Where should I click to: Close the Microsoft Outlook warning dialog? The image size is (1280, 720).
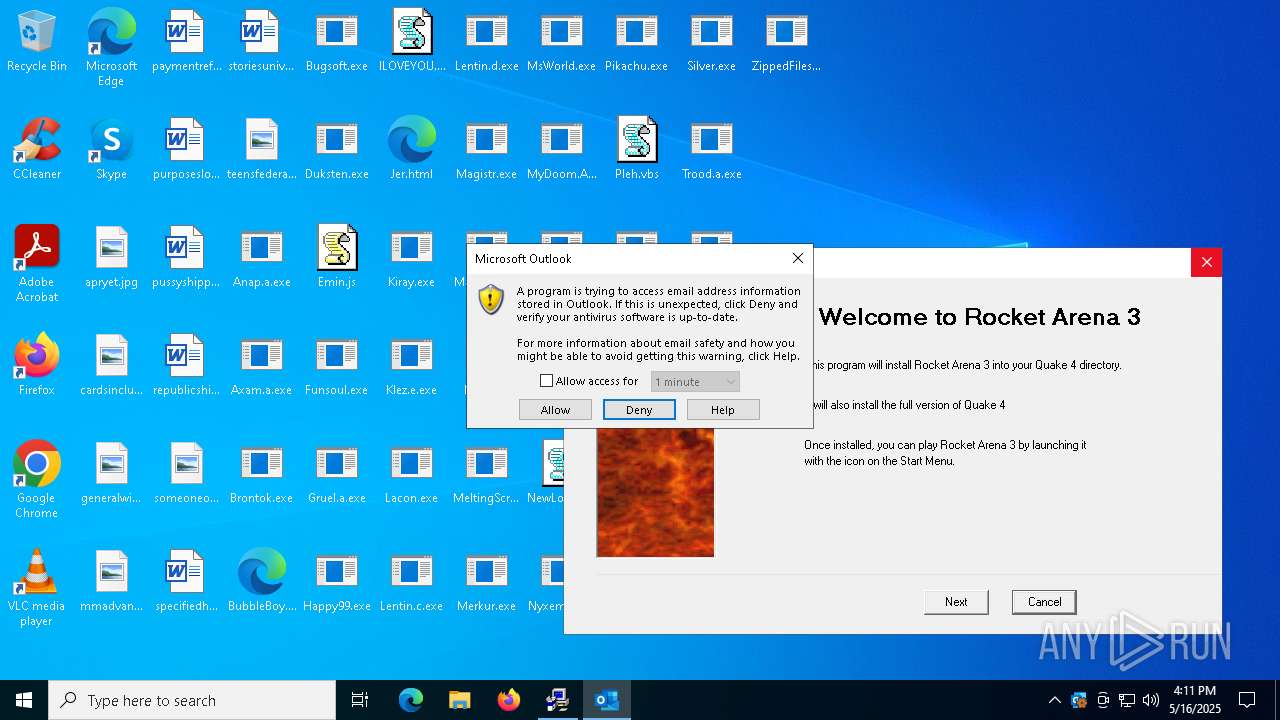point(797,258)
